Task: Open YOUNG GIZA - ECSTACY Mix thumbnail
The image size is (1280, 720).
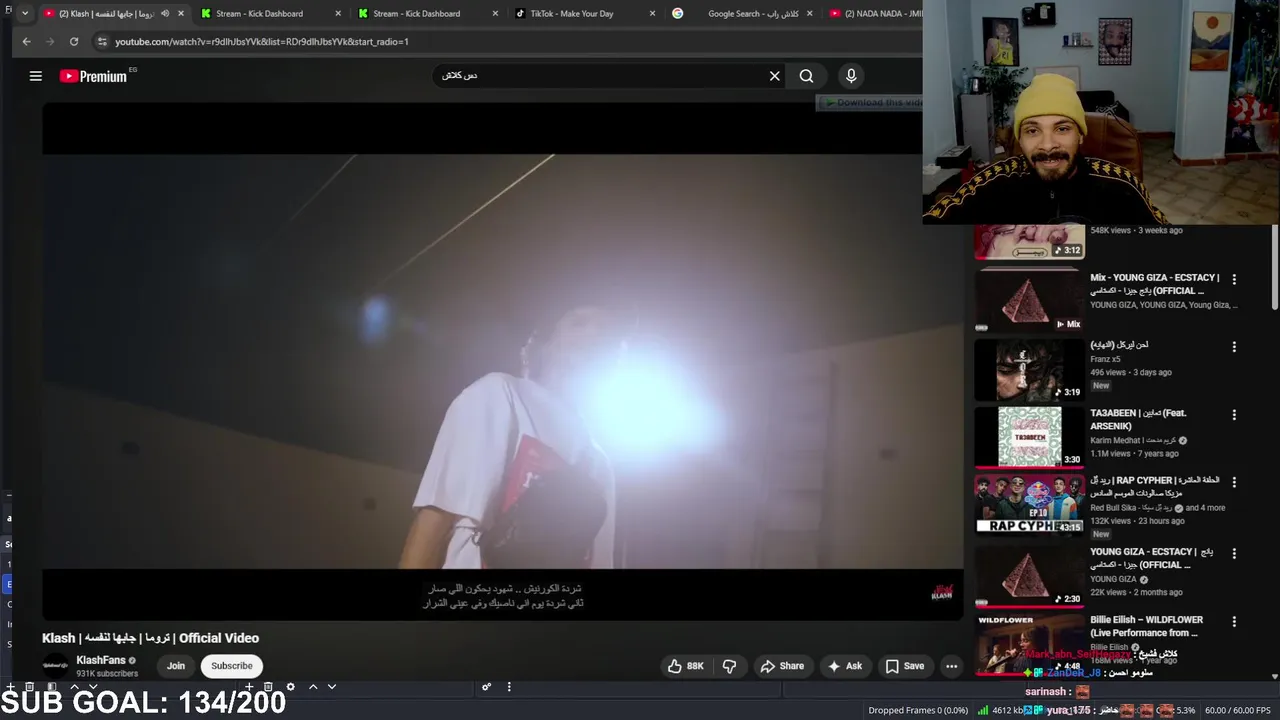Action: 1029,302
